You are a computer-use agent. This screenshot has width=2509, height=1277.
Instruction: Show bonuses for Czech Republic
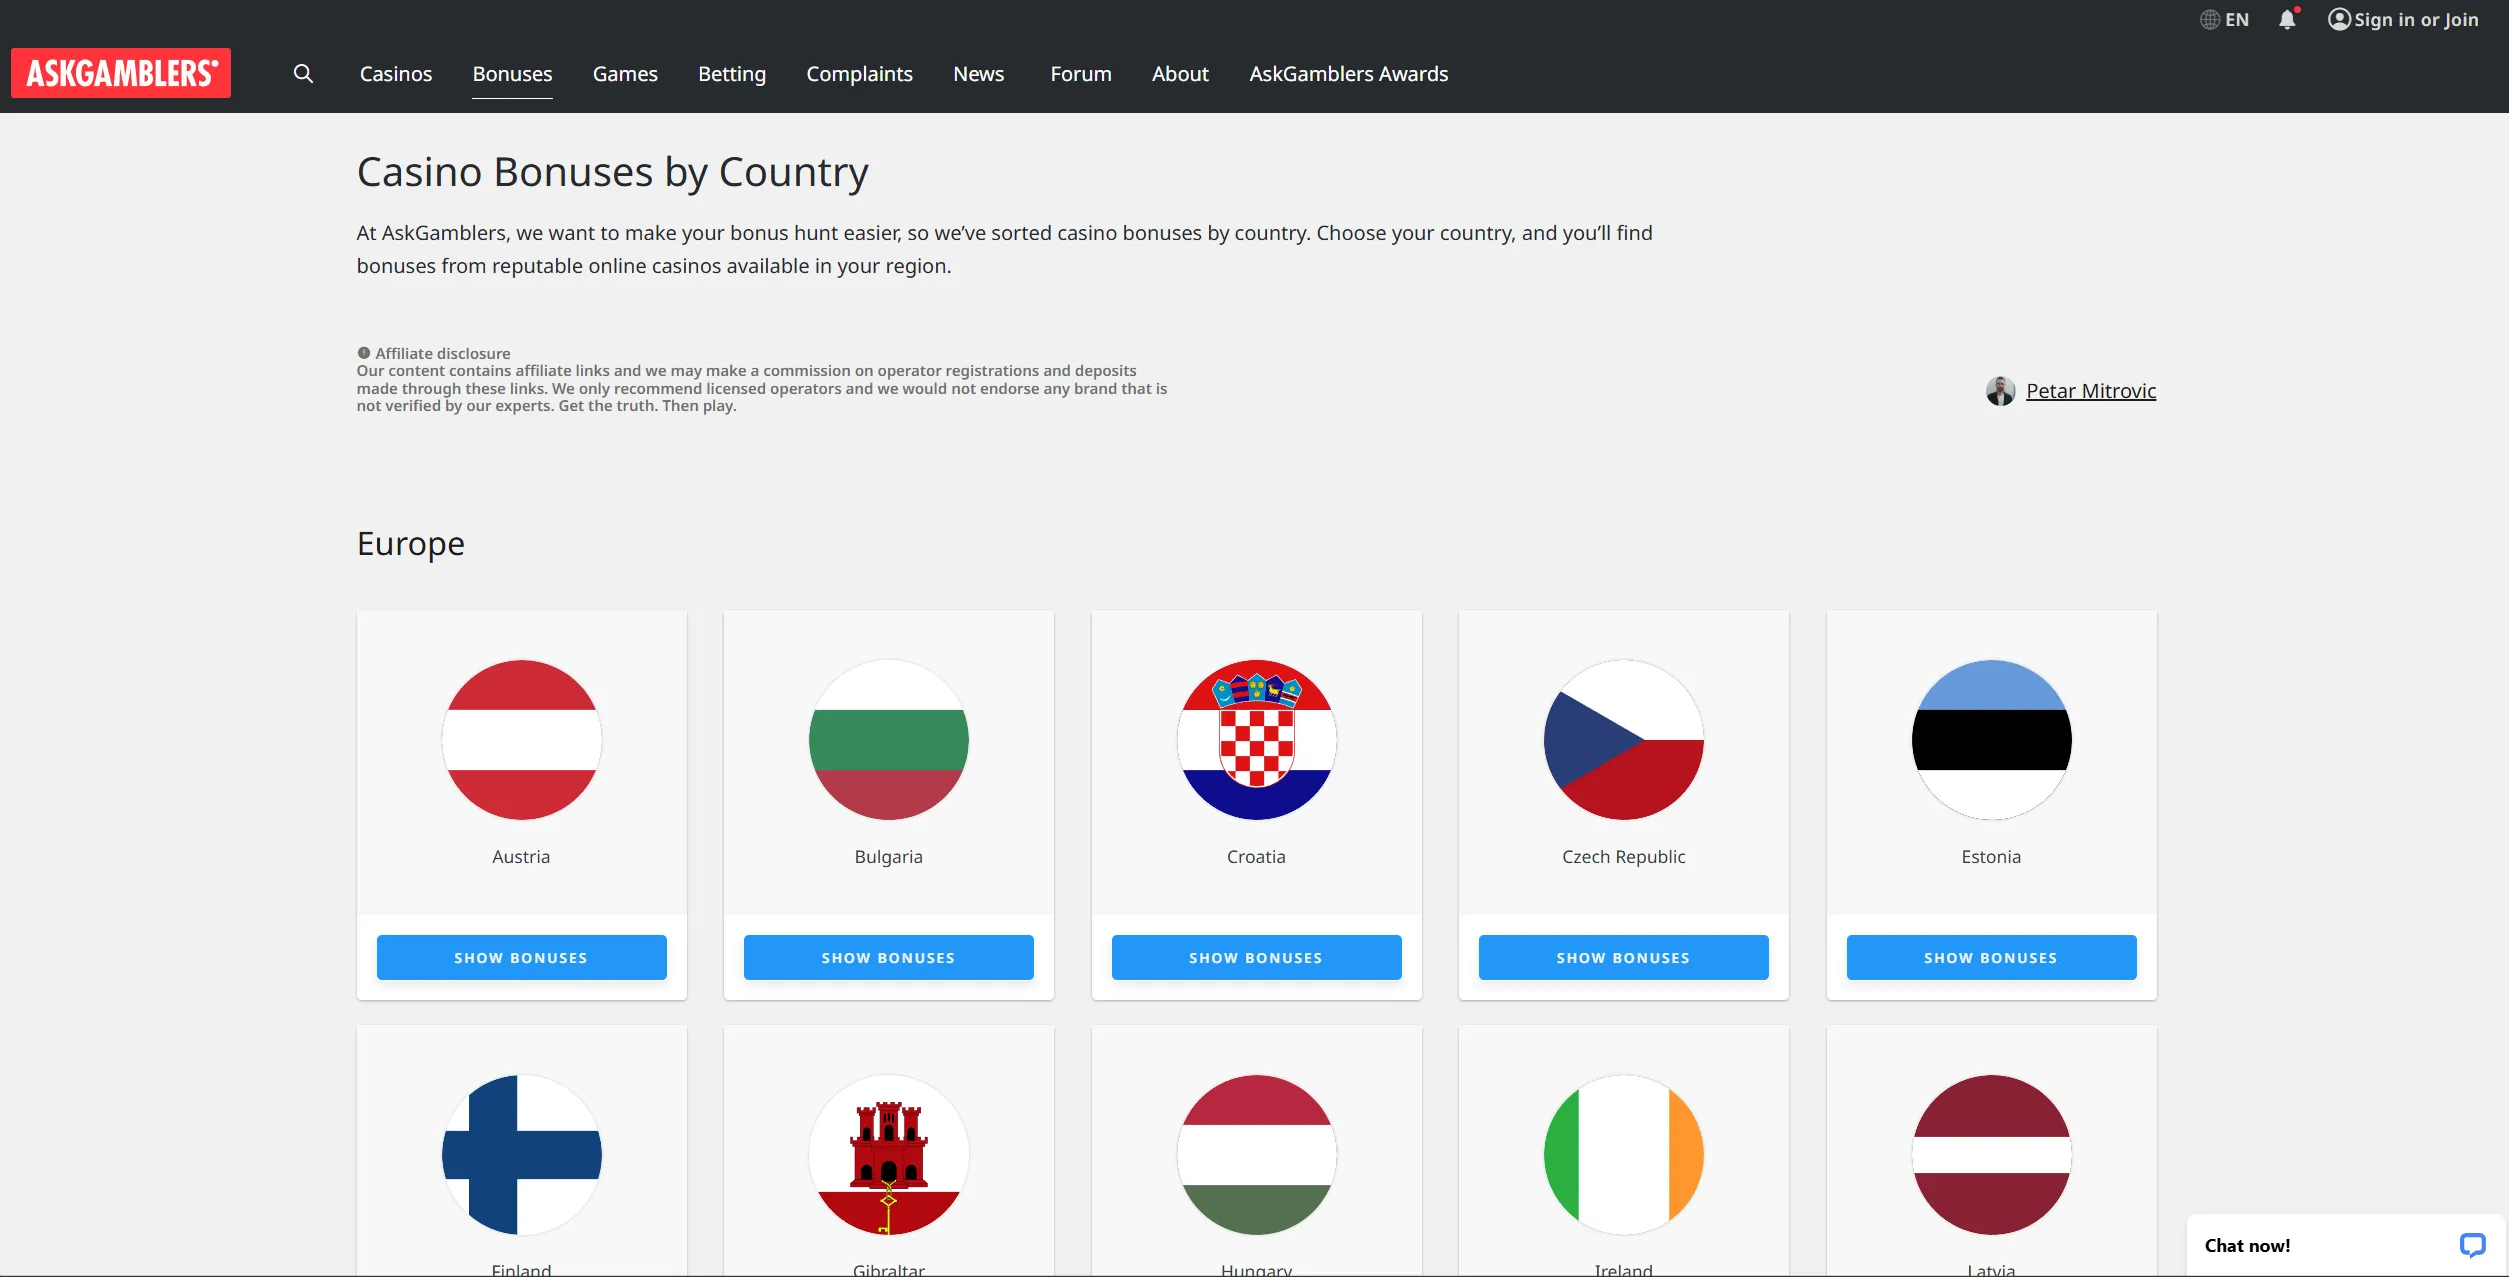(x=1624, y=957)
